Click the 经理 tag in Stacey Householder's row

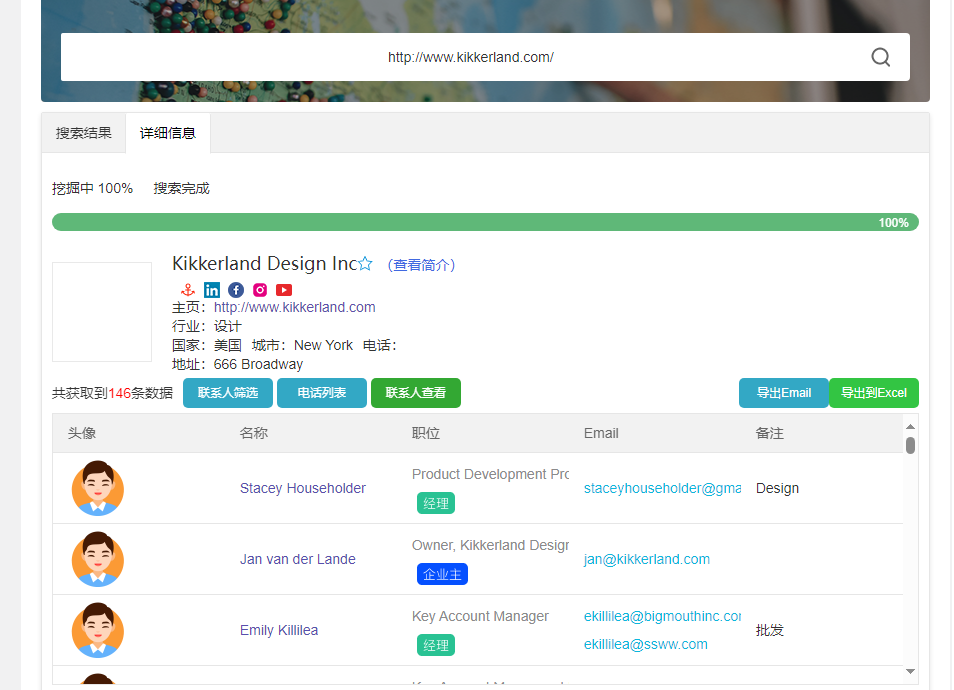point(436,503)
